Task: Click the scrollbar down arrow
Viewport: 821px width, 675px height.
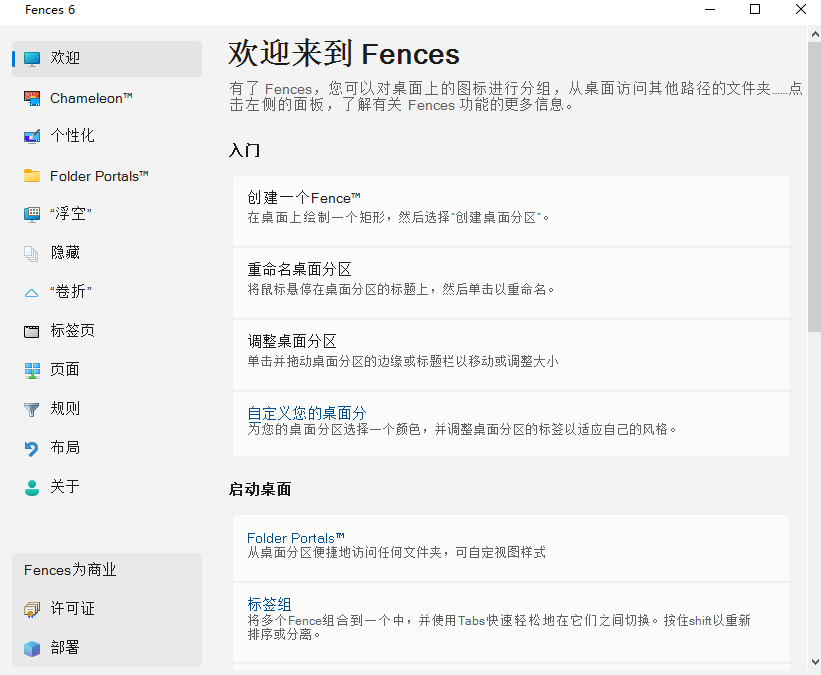Action: (x=815, y=662)
